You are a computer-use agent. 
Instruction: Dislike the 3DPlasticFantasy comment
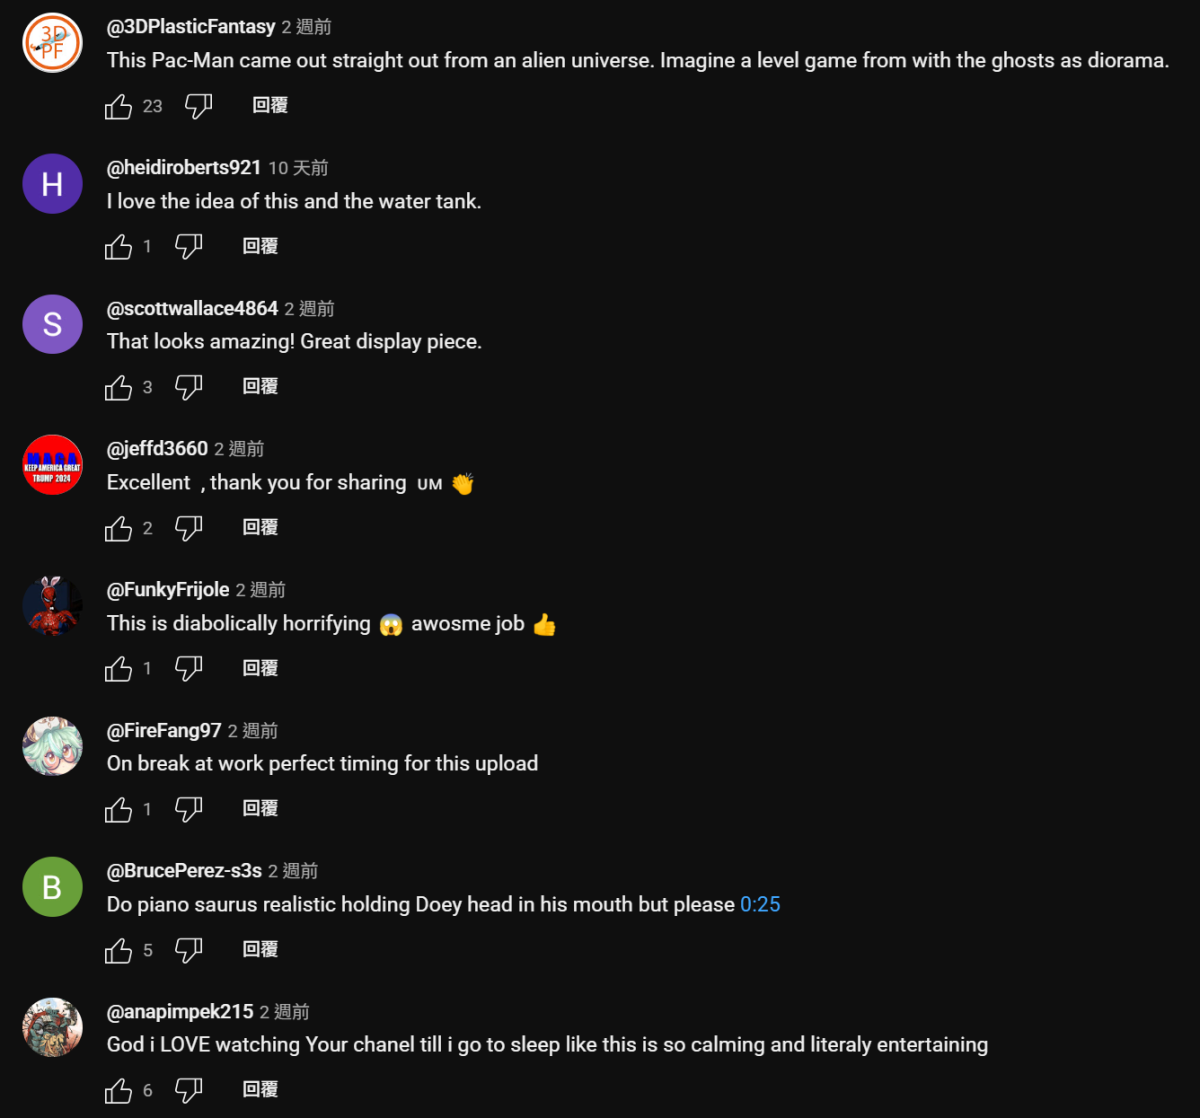tap(199, 106)
